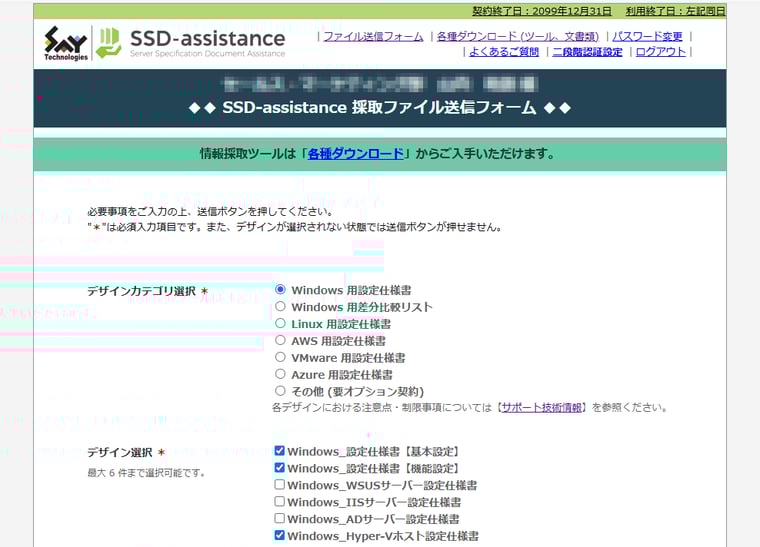760x547 pixels.
Task: Select VMware 用設定仕様書 radio button
Action: pos(281,357)
